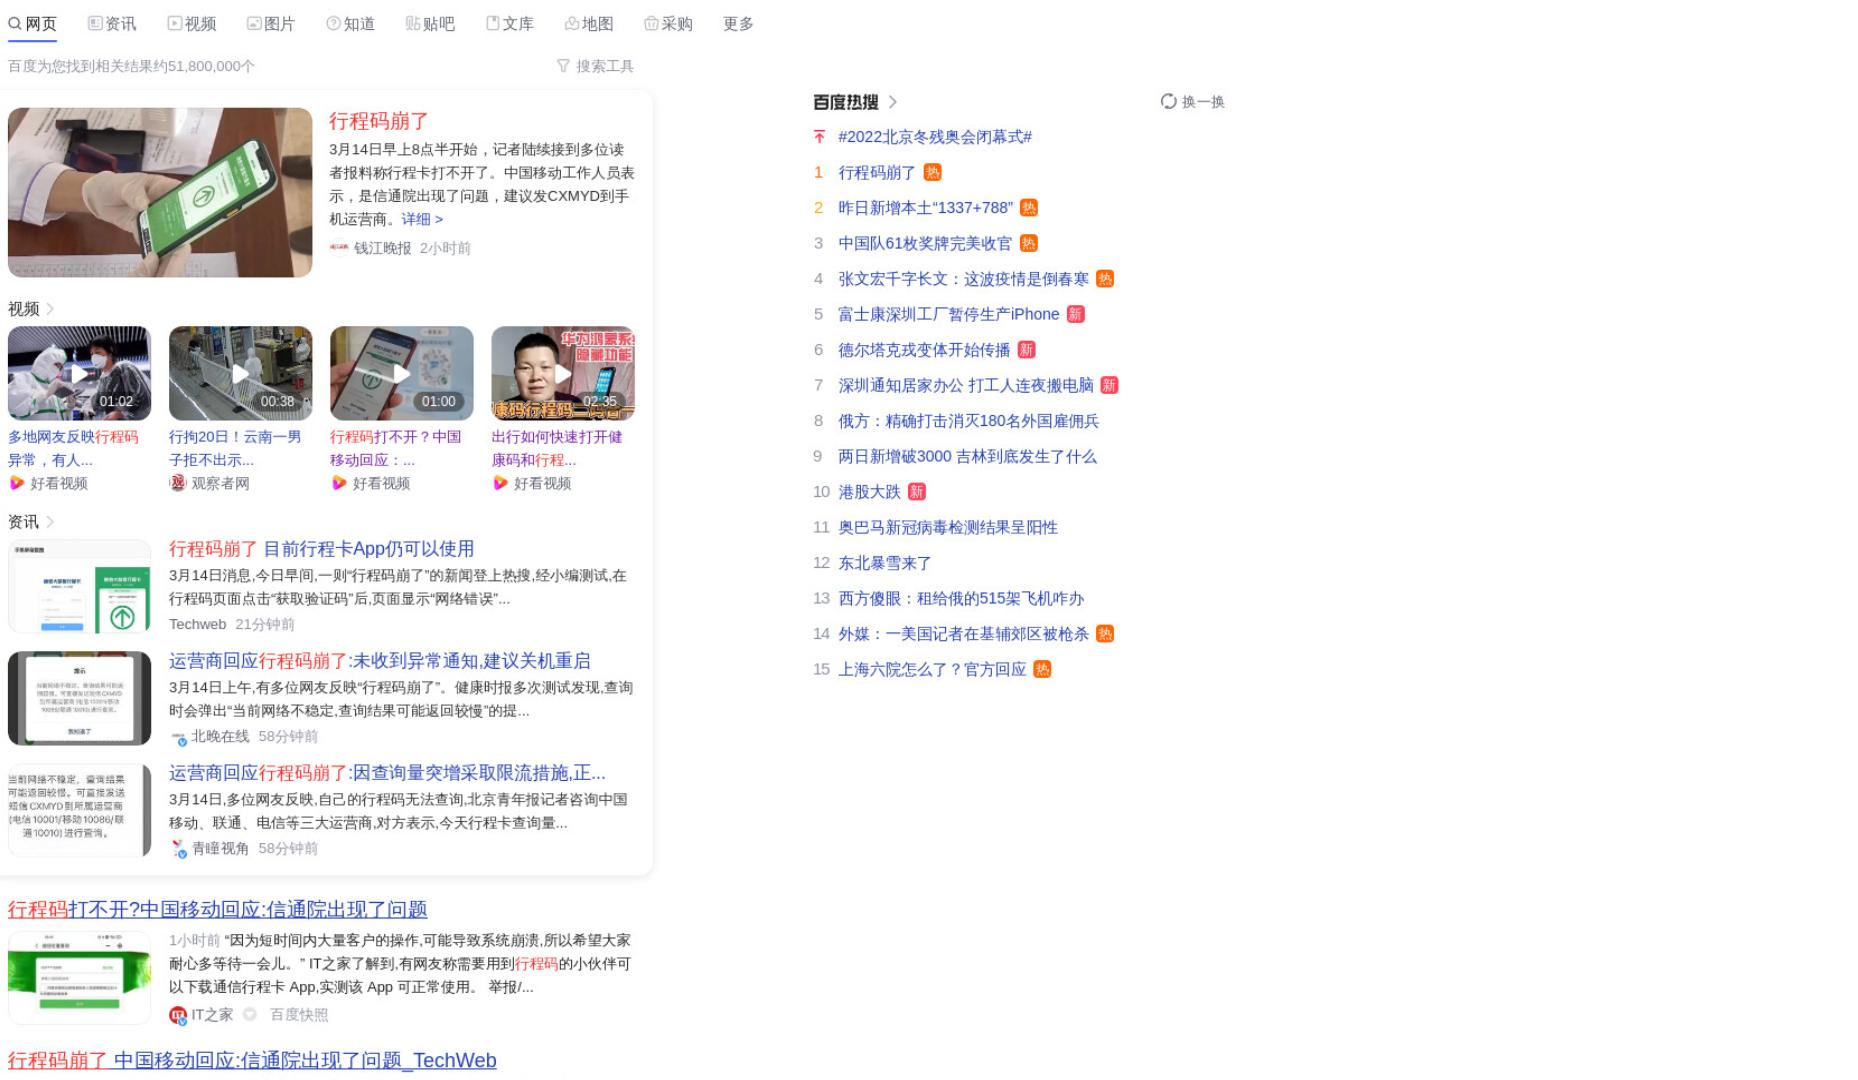1858x1080 pixels.
Task: Click 新 badge beside 富士康深圳工厂暂停生产iPhone
Action: coord(1076,314)
